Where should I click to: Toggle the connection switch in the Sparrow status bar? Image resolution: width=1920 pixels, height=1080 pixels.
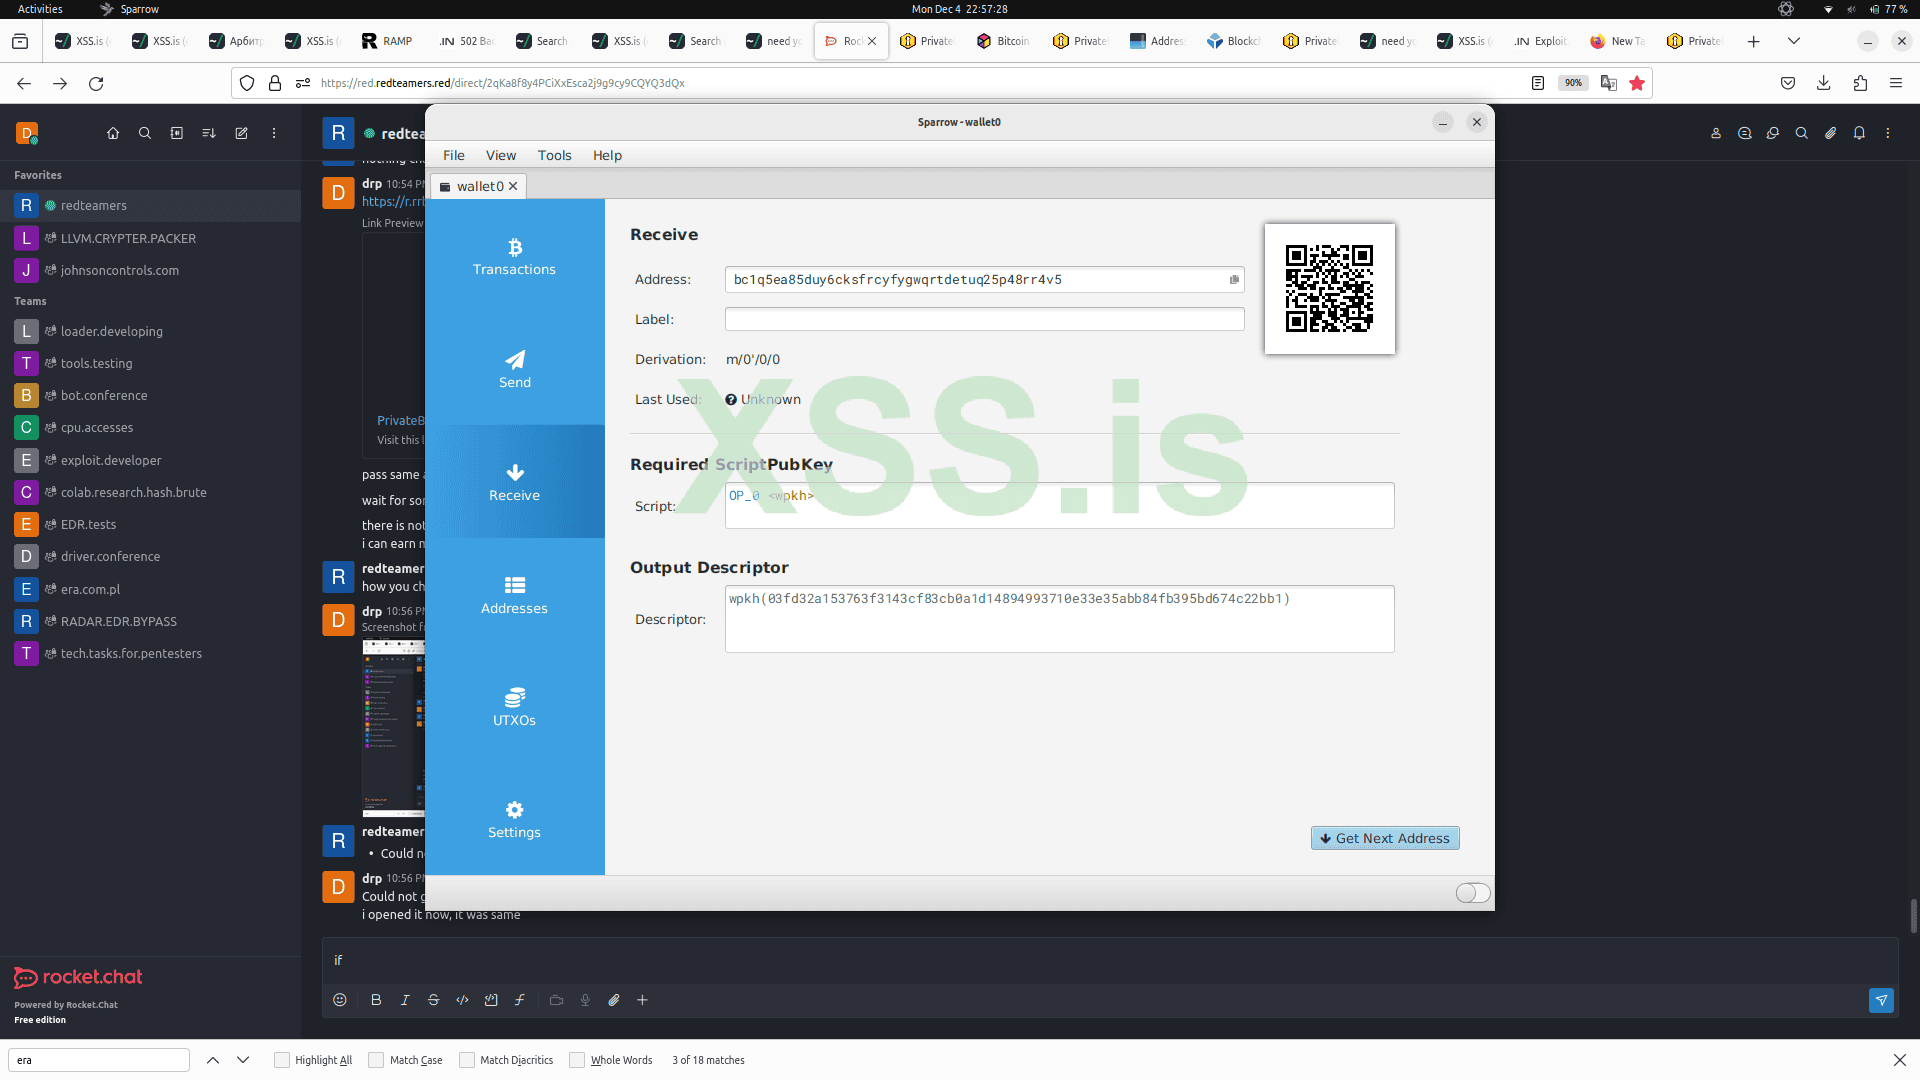click(1472, 893)
